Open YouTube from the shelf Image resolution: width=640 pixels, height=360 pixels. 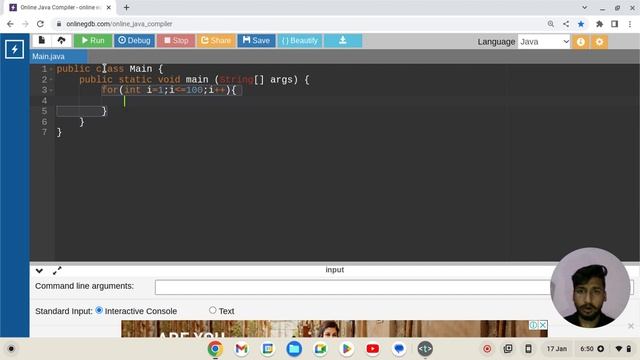pyautogui.click(x=373, y=349)
